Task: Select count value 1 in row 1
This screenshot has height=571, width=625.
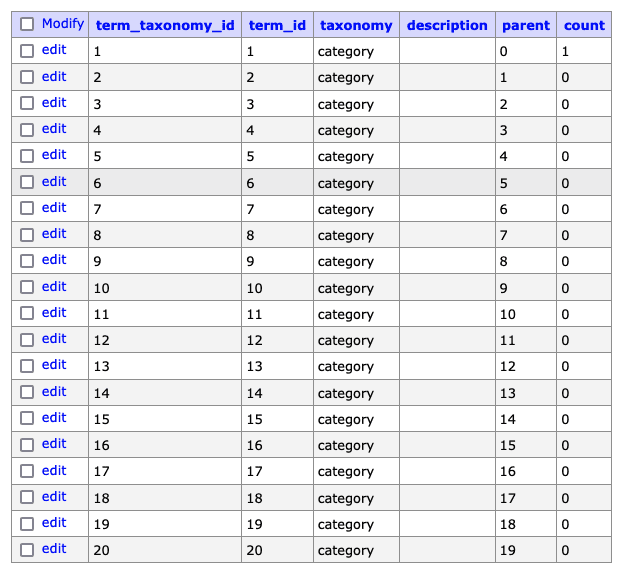Action: [565, 51]
